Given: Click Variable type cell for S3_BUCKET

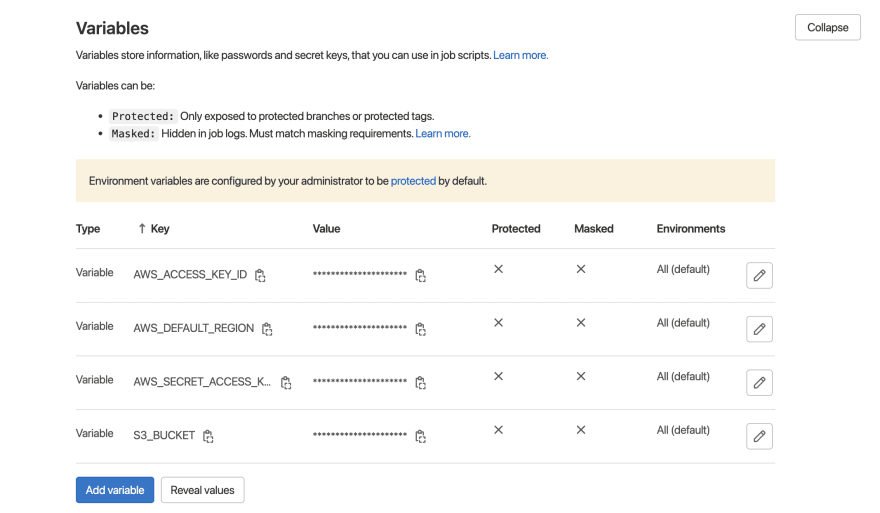Looking at the screenshot, I should coord(94,433).
